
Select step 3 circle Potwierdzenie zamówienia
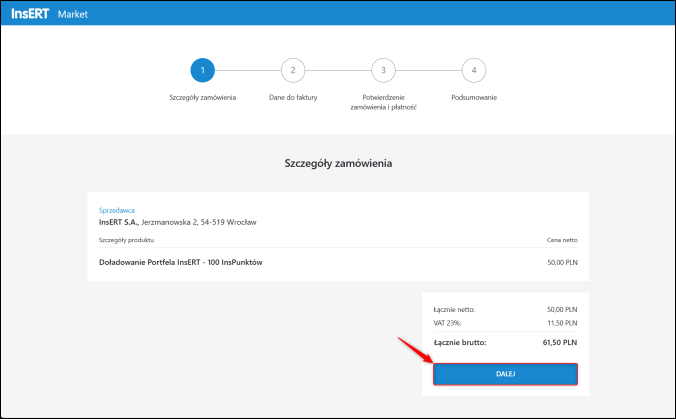383,70
